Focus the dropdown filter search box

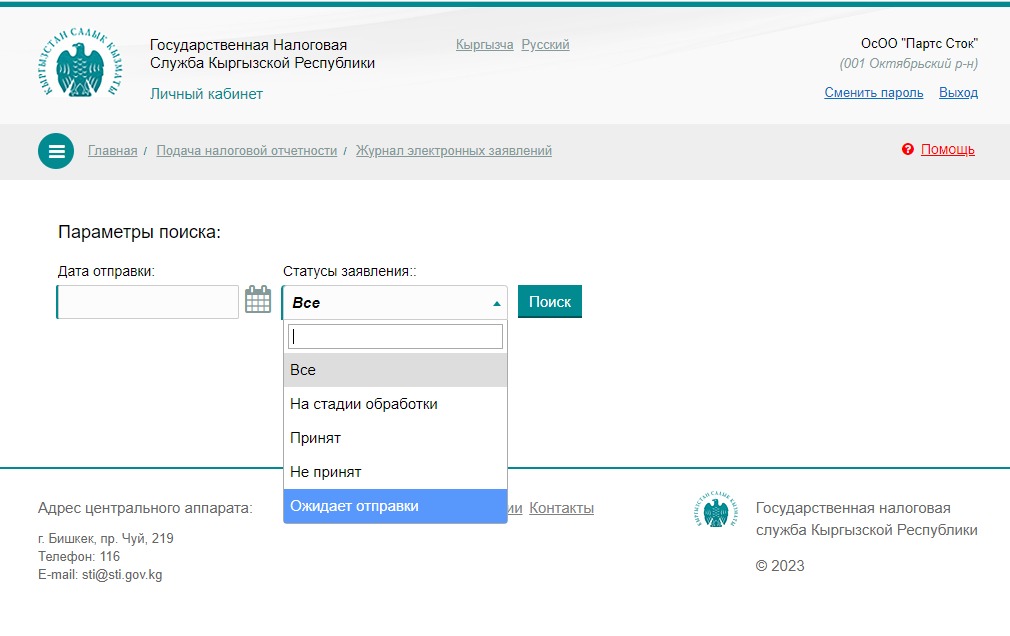pos(395,337)
